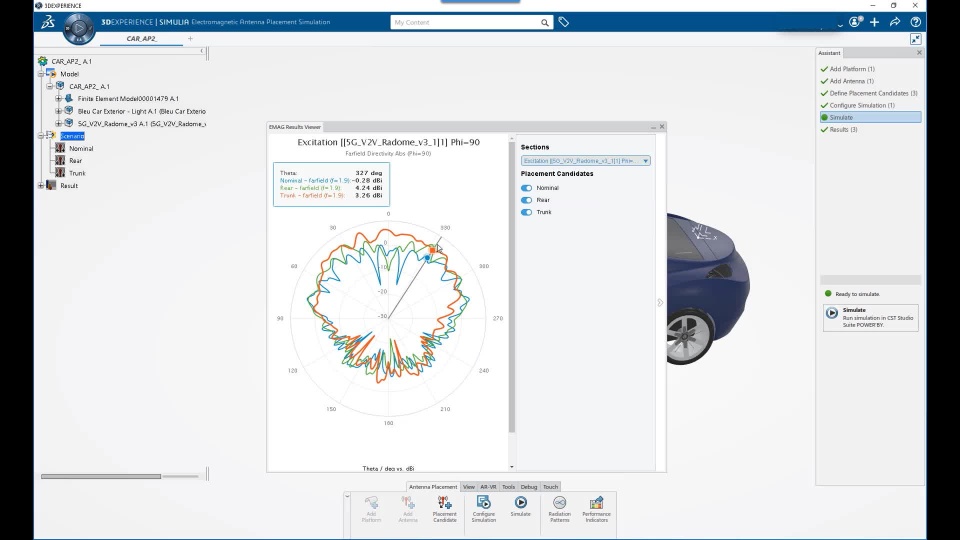The height and width of the screenshot is (540, 960).
Task: Switch to the View tab
Action: point(468,487)
